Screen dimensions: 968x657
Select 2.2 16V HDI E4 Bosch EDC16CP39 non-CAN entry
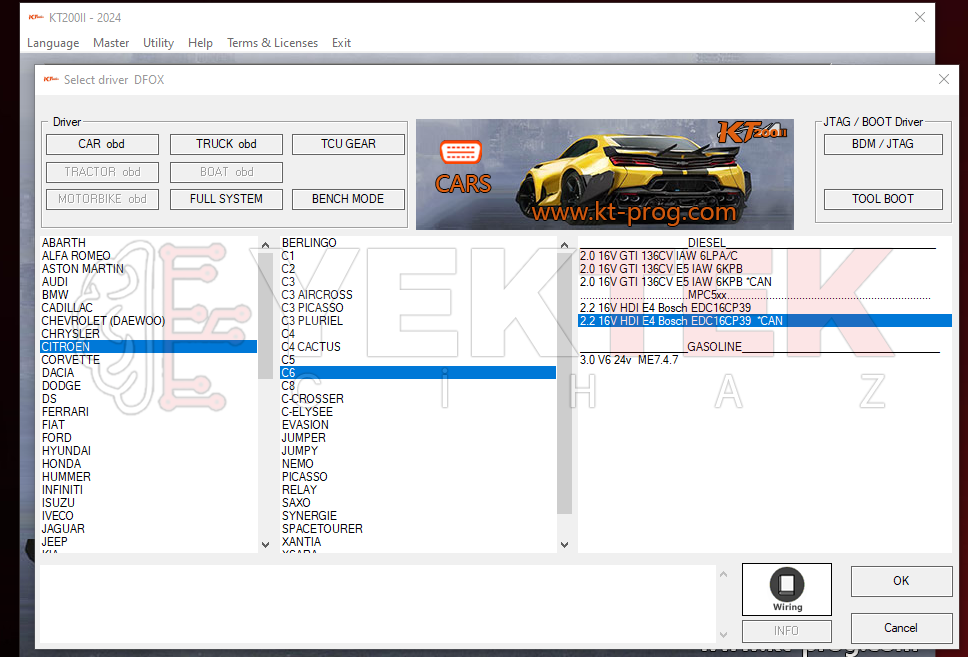(764, 308)
